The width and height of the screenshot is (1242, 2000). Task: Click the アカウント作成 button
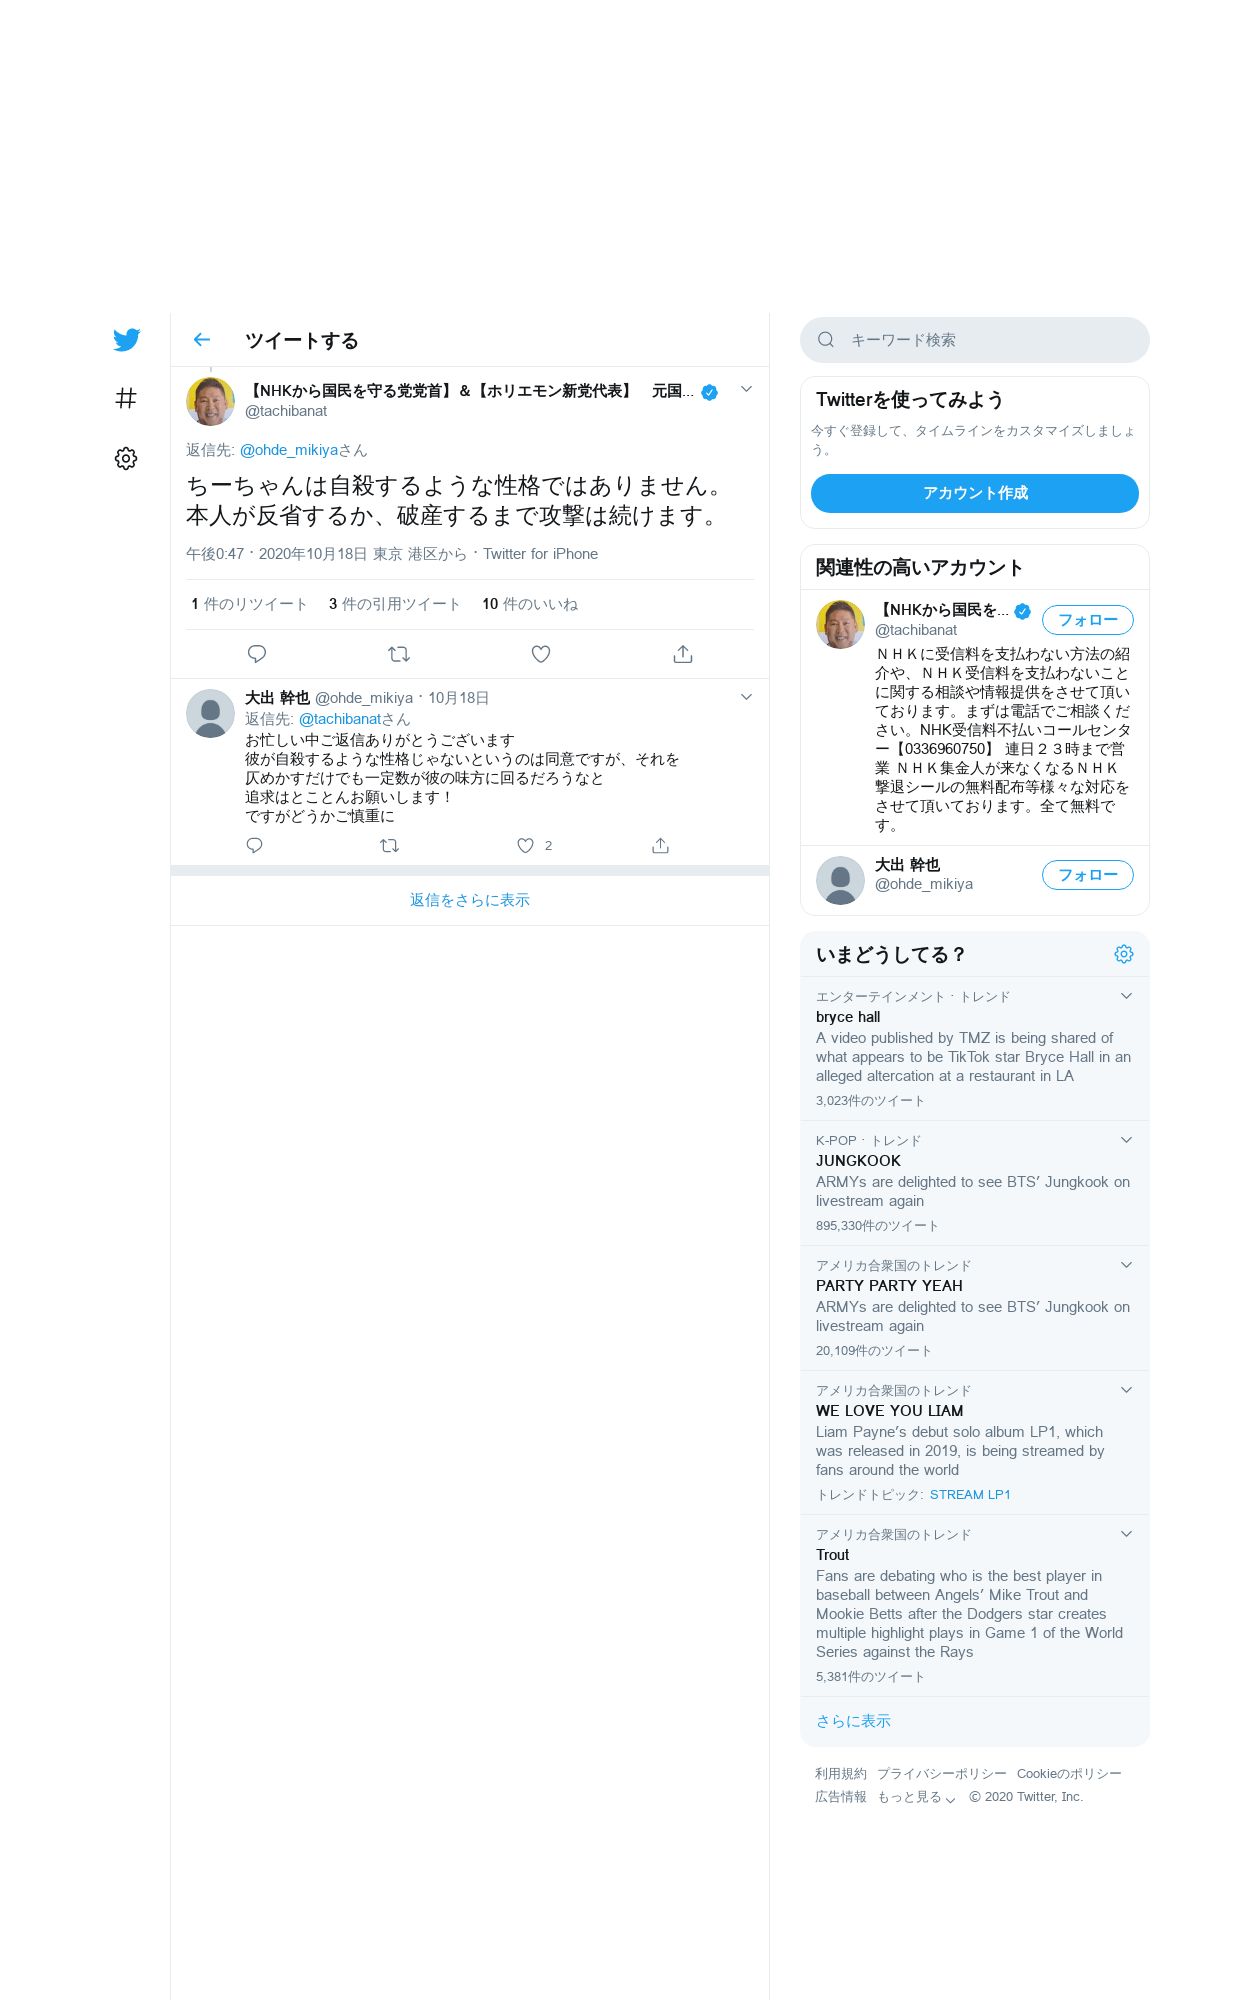tap(975, 493)
